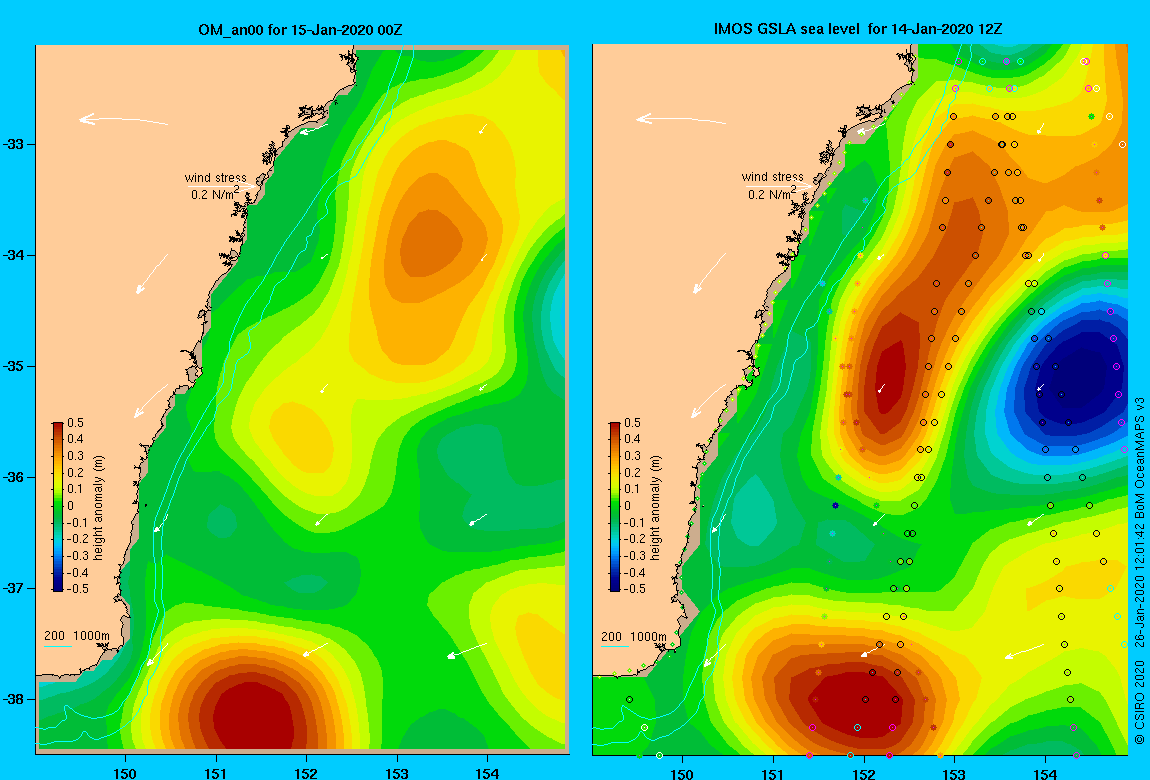The width and height of the screenshot is (1150, 780).
Task: Click the '0.2 N/m' scale text on left map
Action: [216, 194]
